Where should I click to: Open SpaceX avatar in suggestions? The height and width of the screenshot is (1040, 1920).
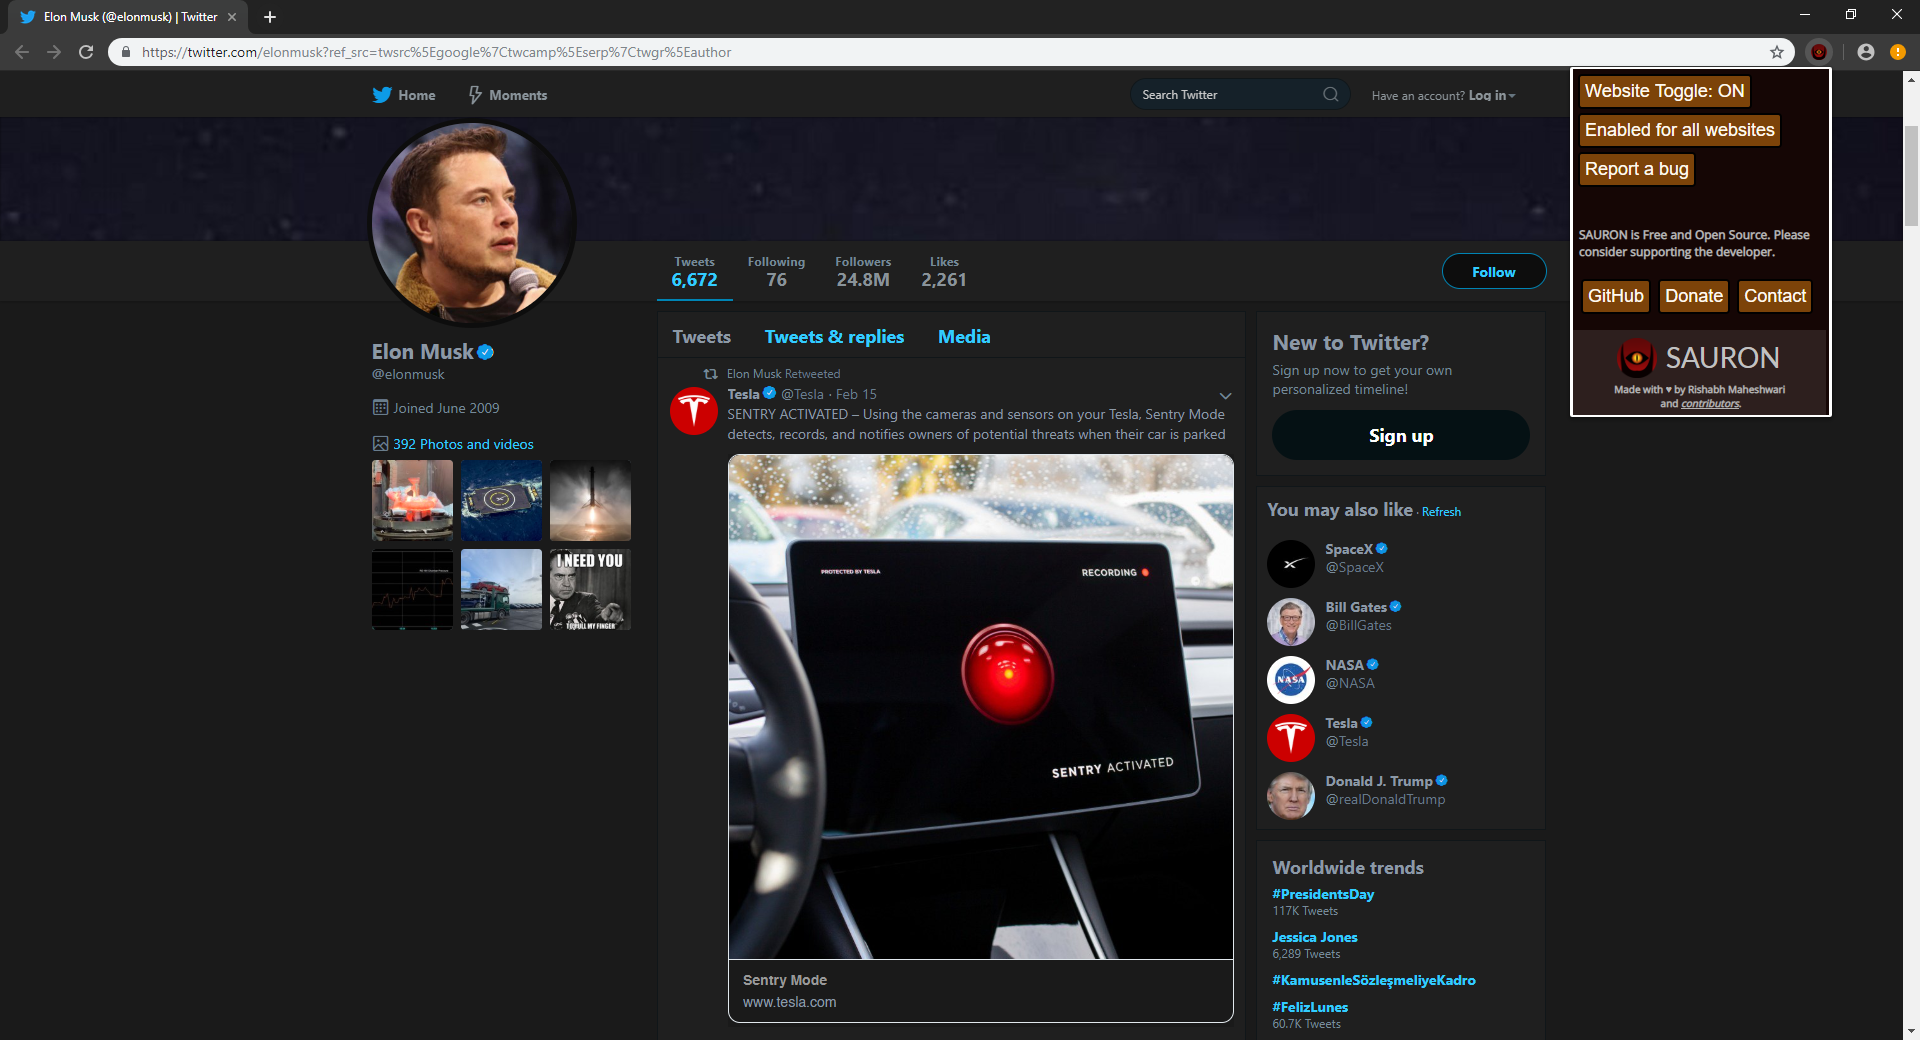point(1291,564)
